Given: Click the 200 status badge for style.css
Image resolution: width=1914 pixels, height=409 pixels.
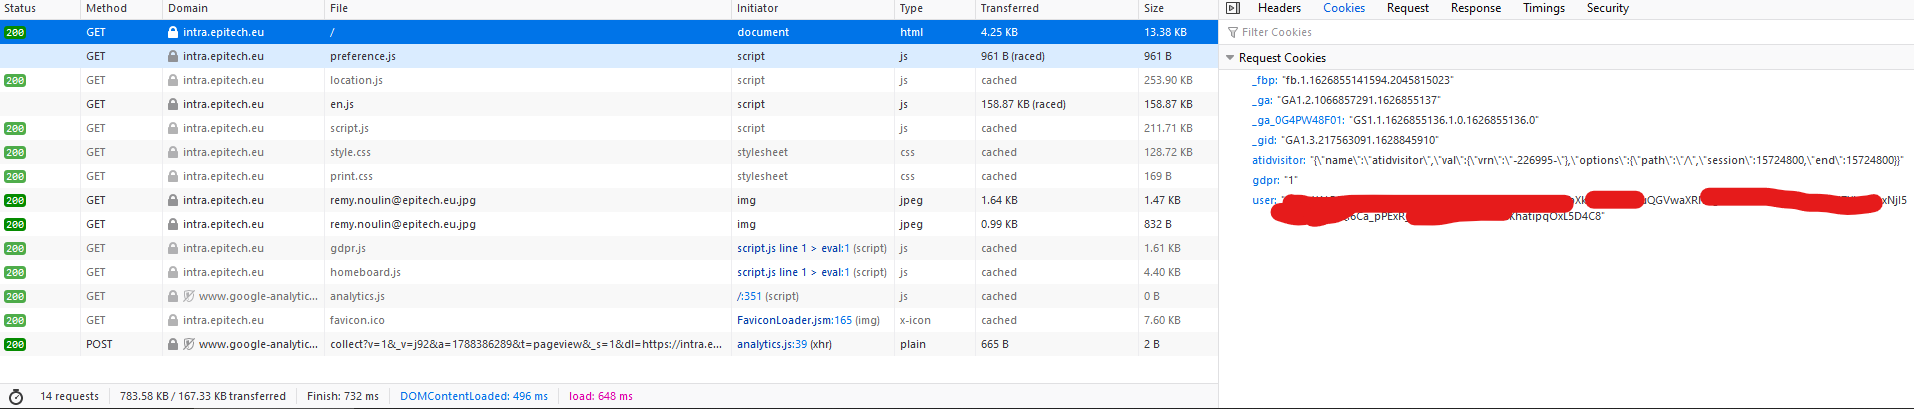Looking at the screenshot, I should 15,152.
